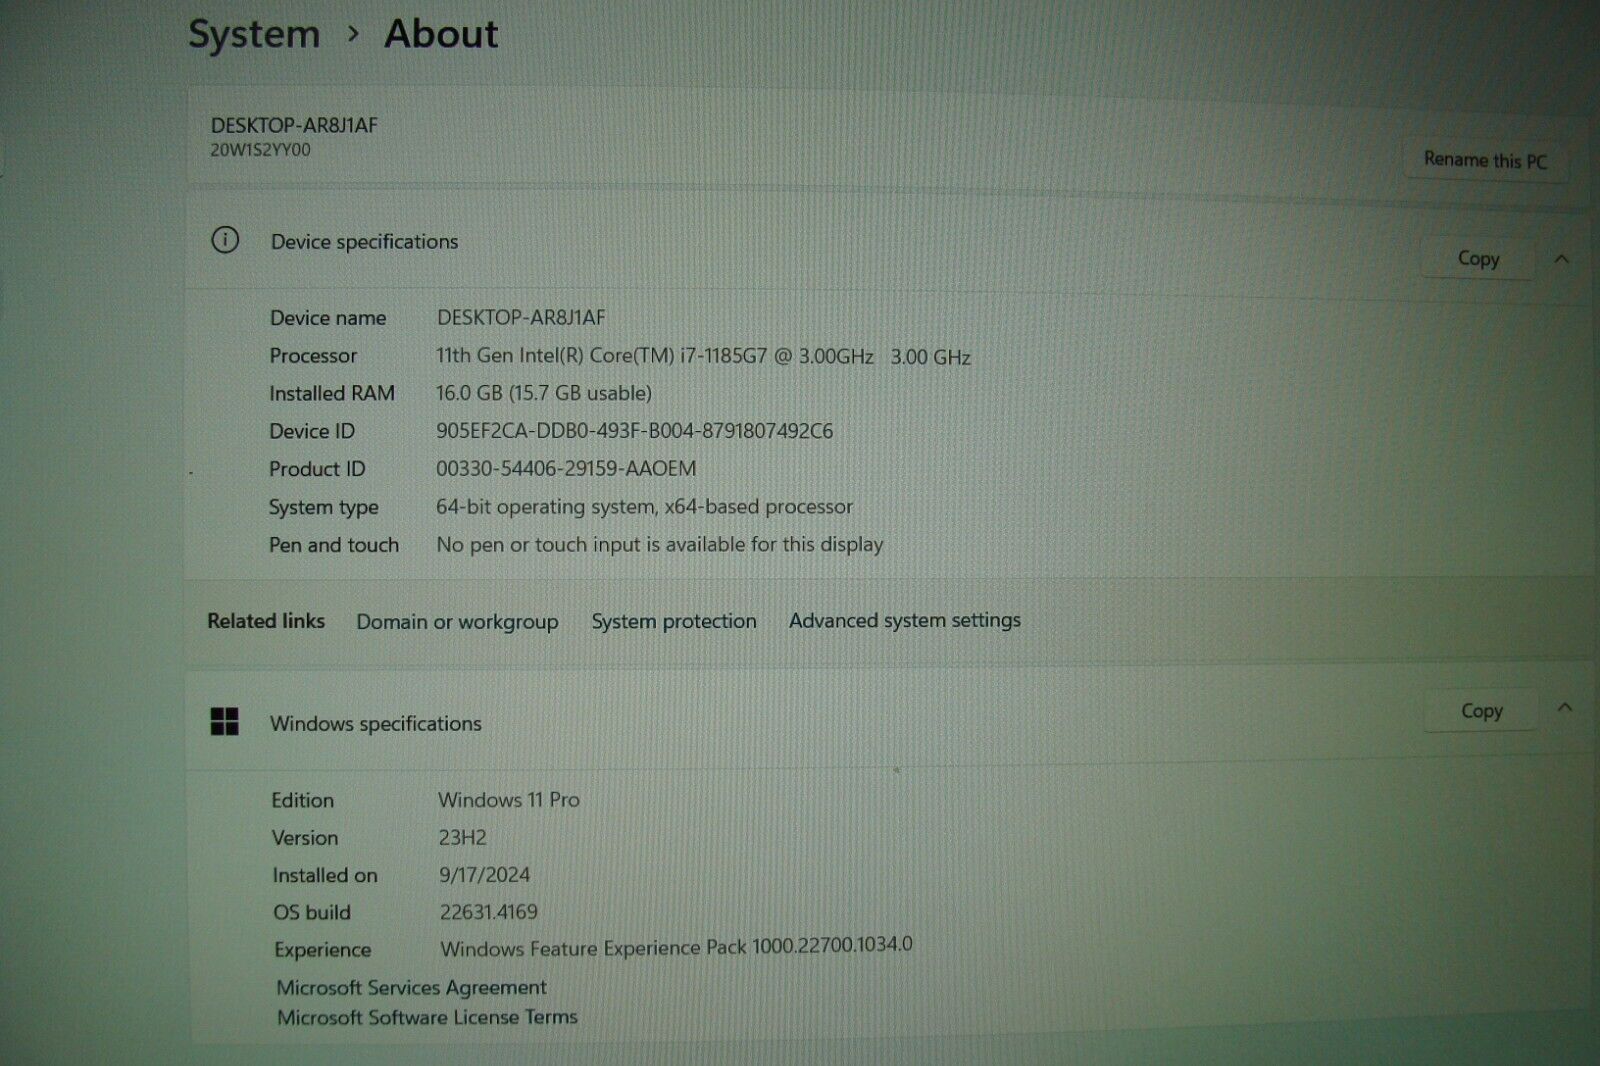Select the model number 20W1S2YY00

pos(260,150)
